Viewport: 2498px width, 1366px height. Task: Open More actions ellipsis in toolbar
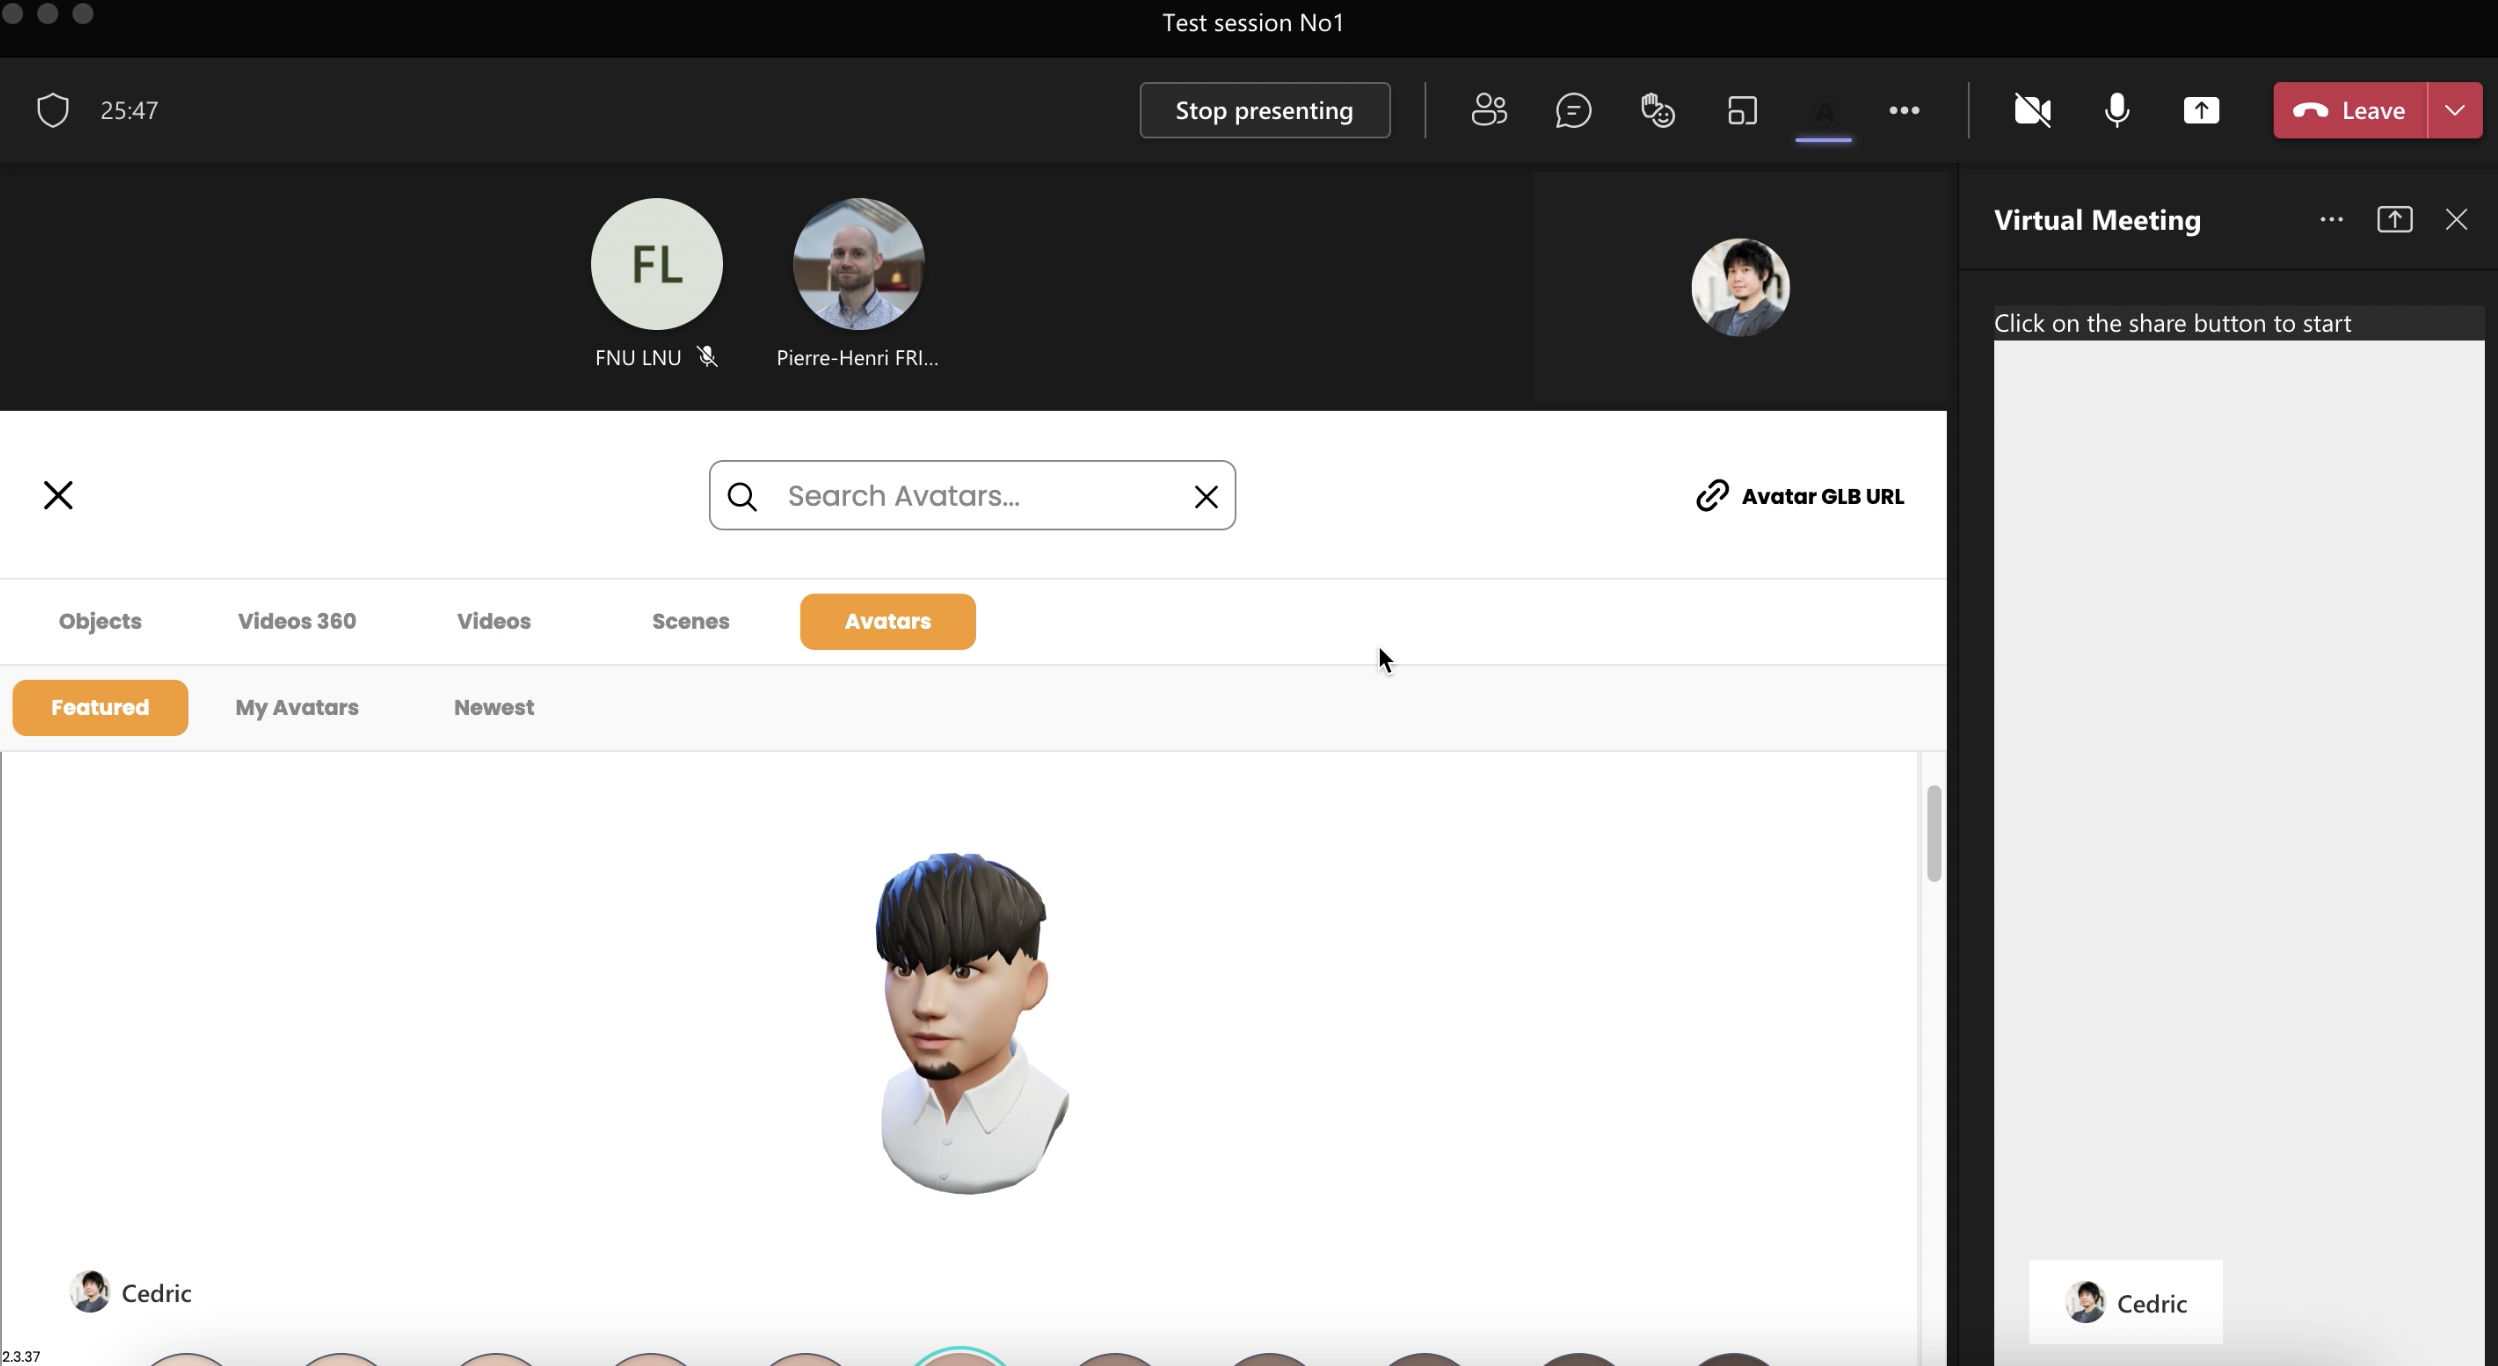pos(1904,110)
